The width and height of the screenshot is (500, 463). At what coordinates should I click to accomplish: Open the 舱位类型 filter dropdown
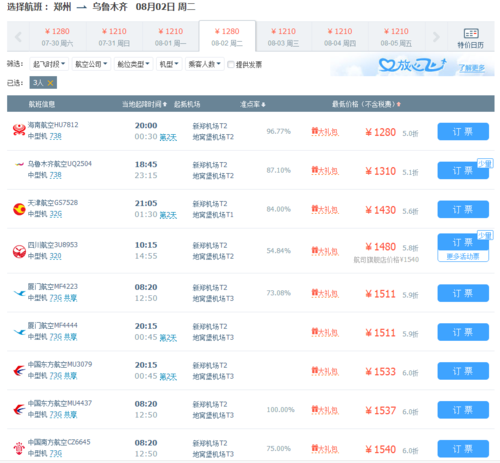coord(133,64)
